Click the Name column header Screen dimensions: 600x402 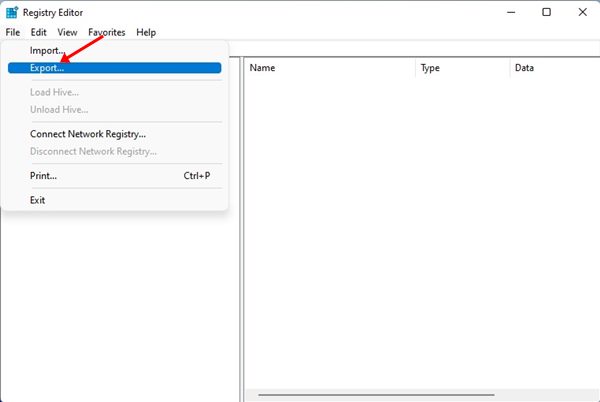[330, 68]
